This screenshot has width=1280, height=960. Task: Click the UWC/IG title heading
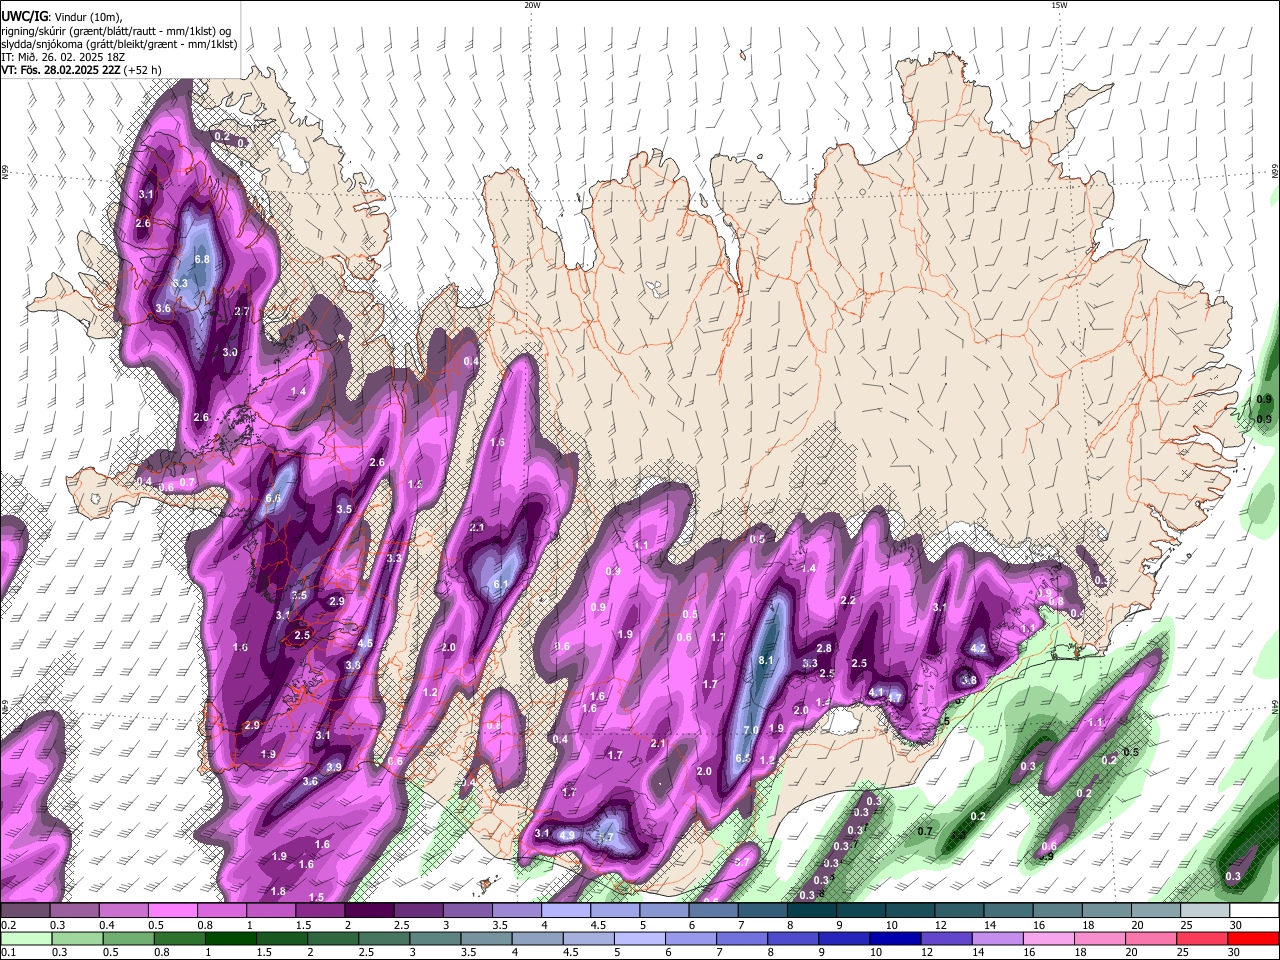(x=24, y=16)
